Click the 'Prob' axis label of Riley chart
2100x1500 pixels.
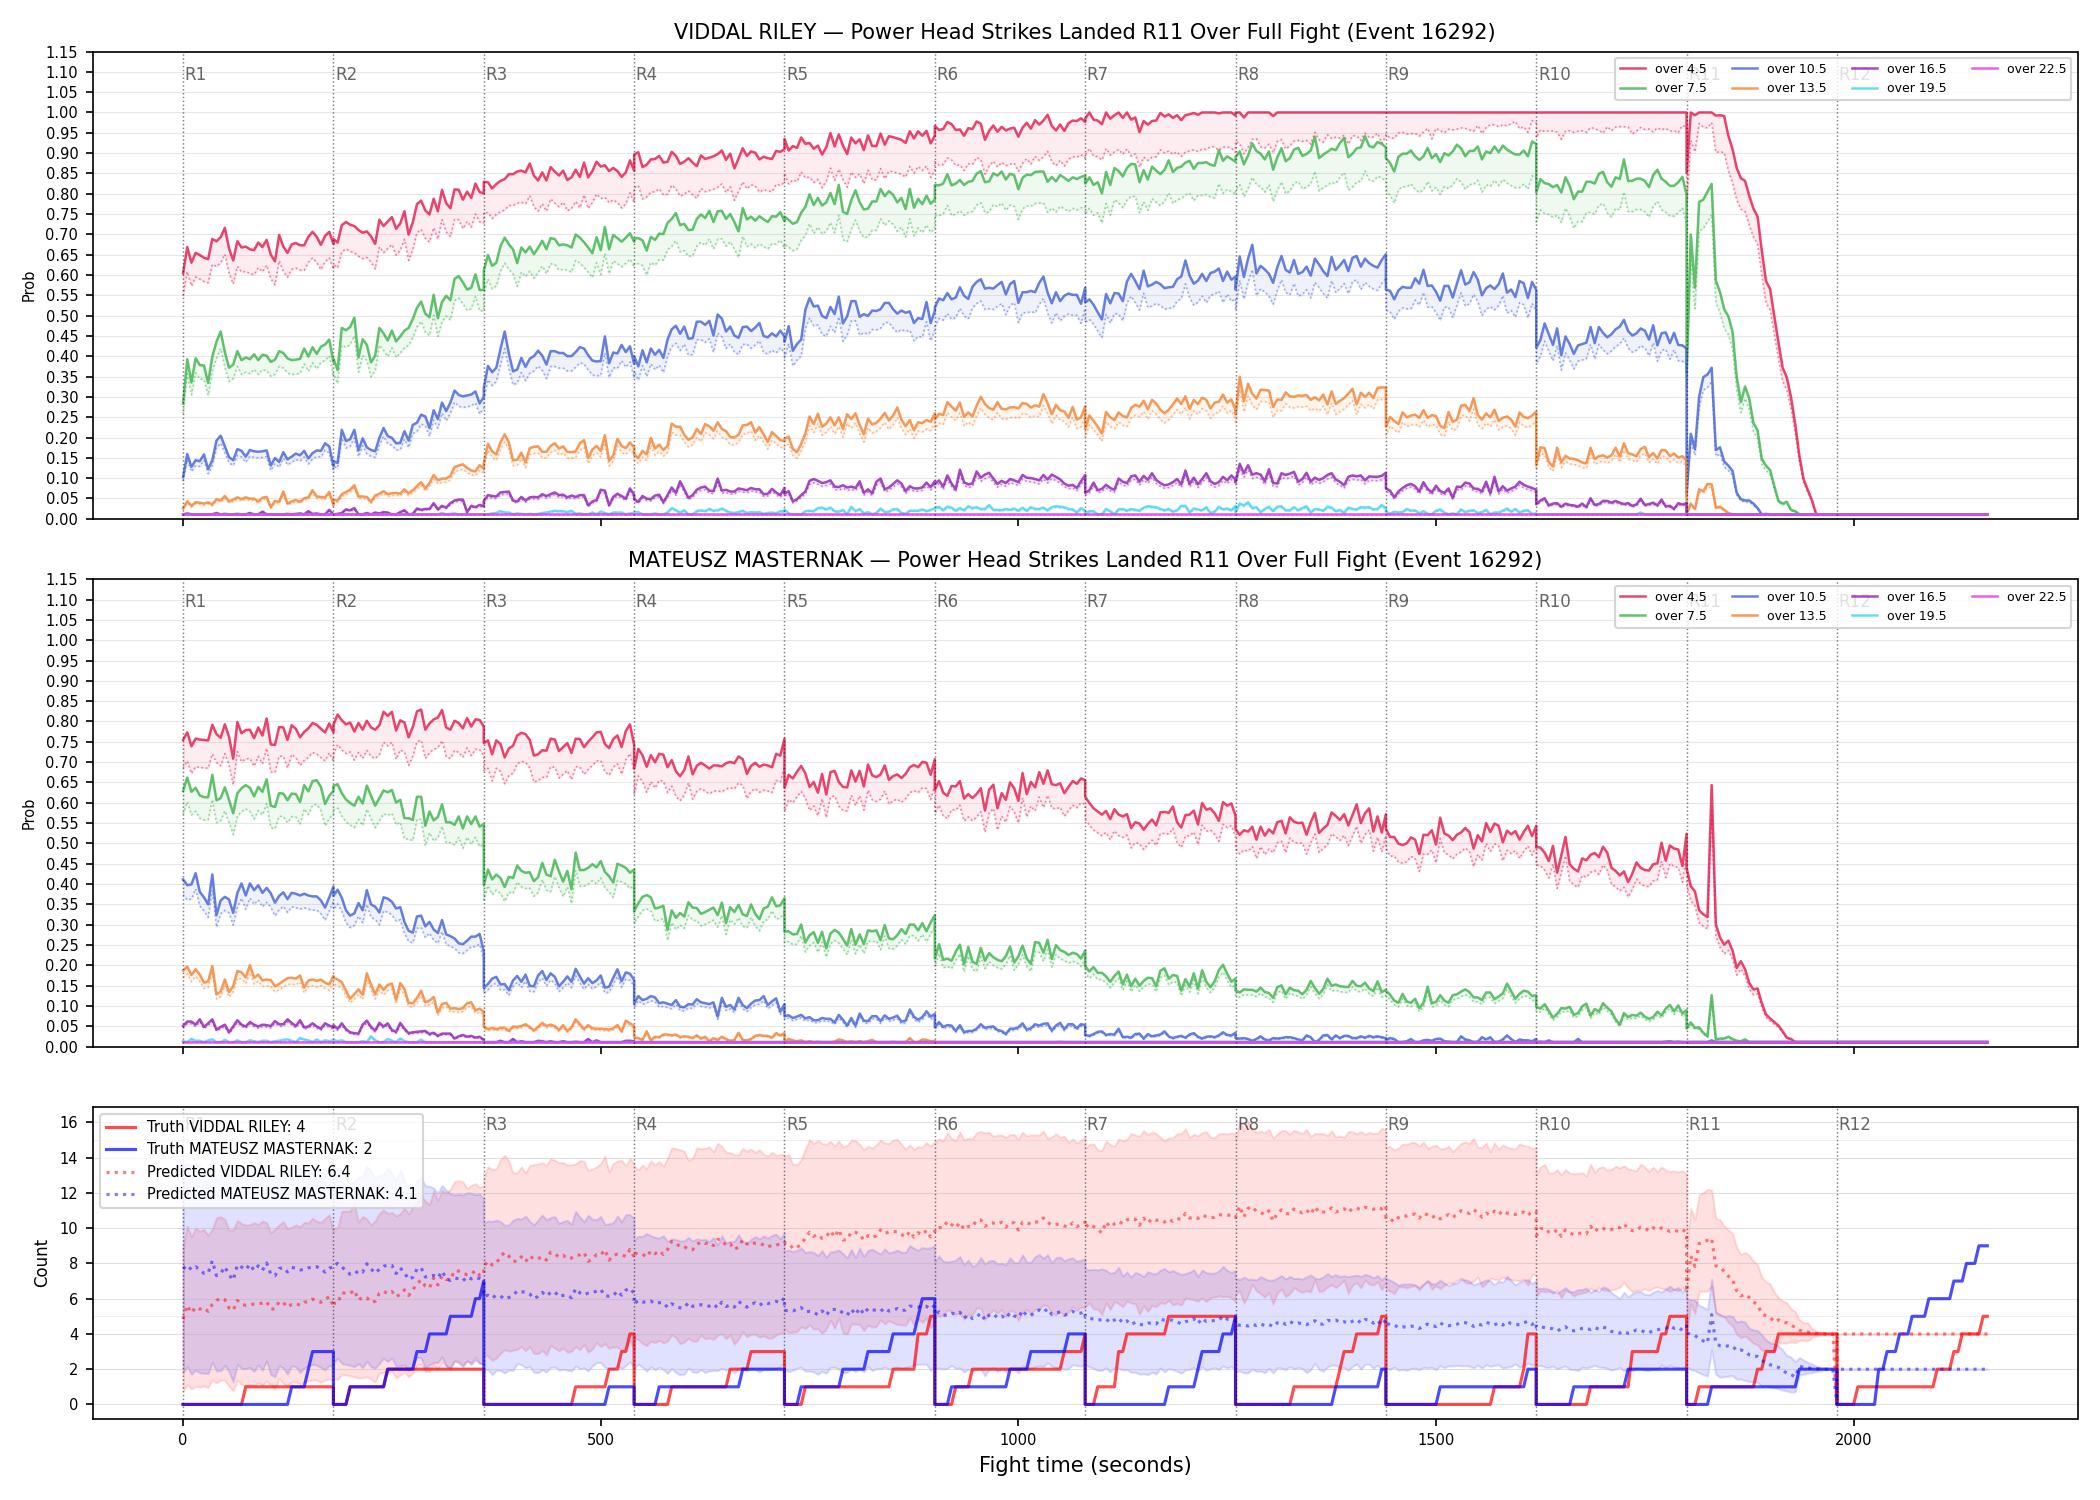click(28, 286)
